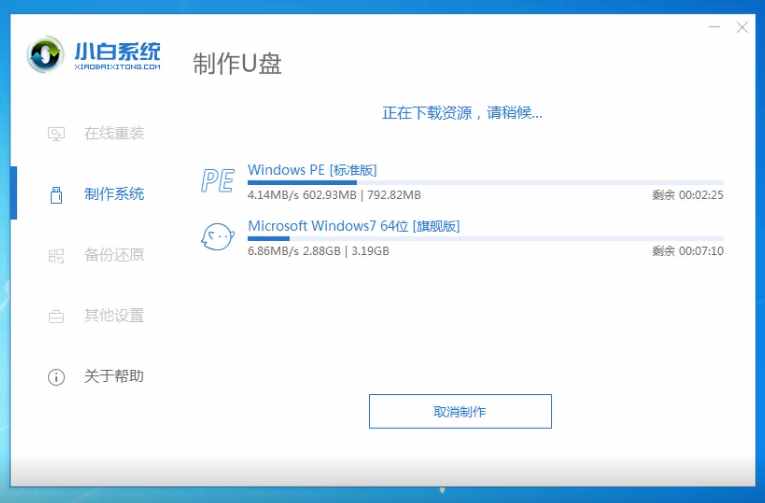Screen dimensions: 765x503
Task: Click the Windows7 face mascot icon
Action: point(218,237)
